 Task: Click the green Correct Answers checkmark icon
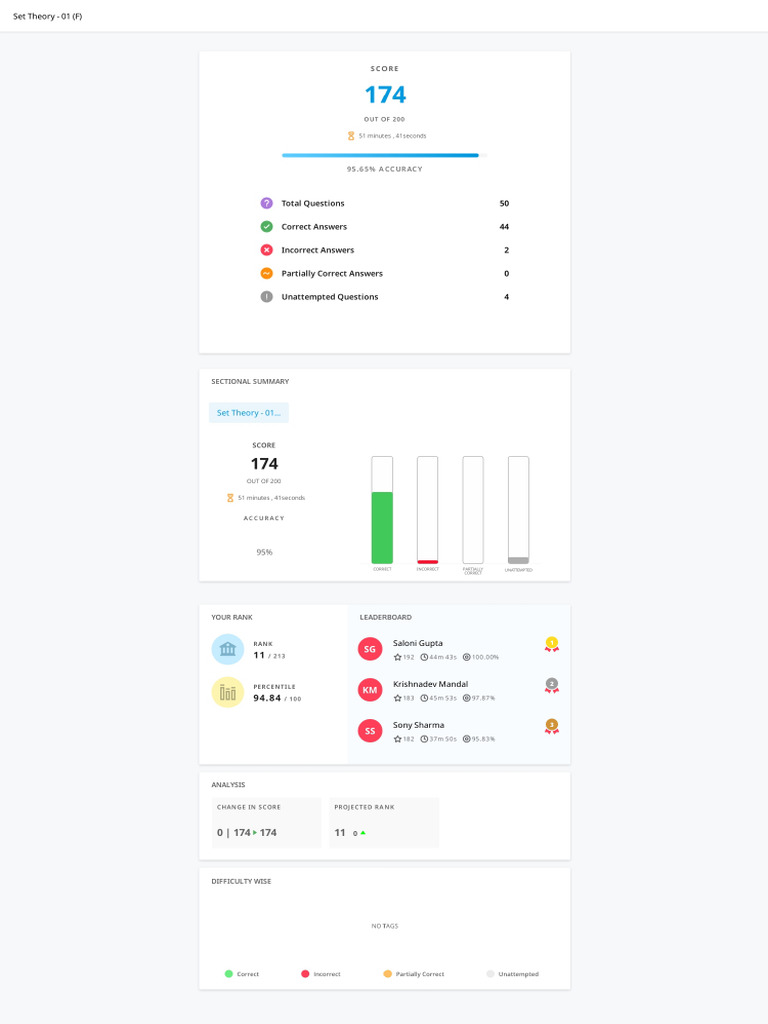[x=266, y=227]
